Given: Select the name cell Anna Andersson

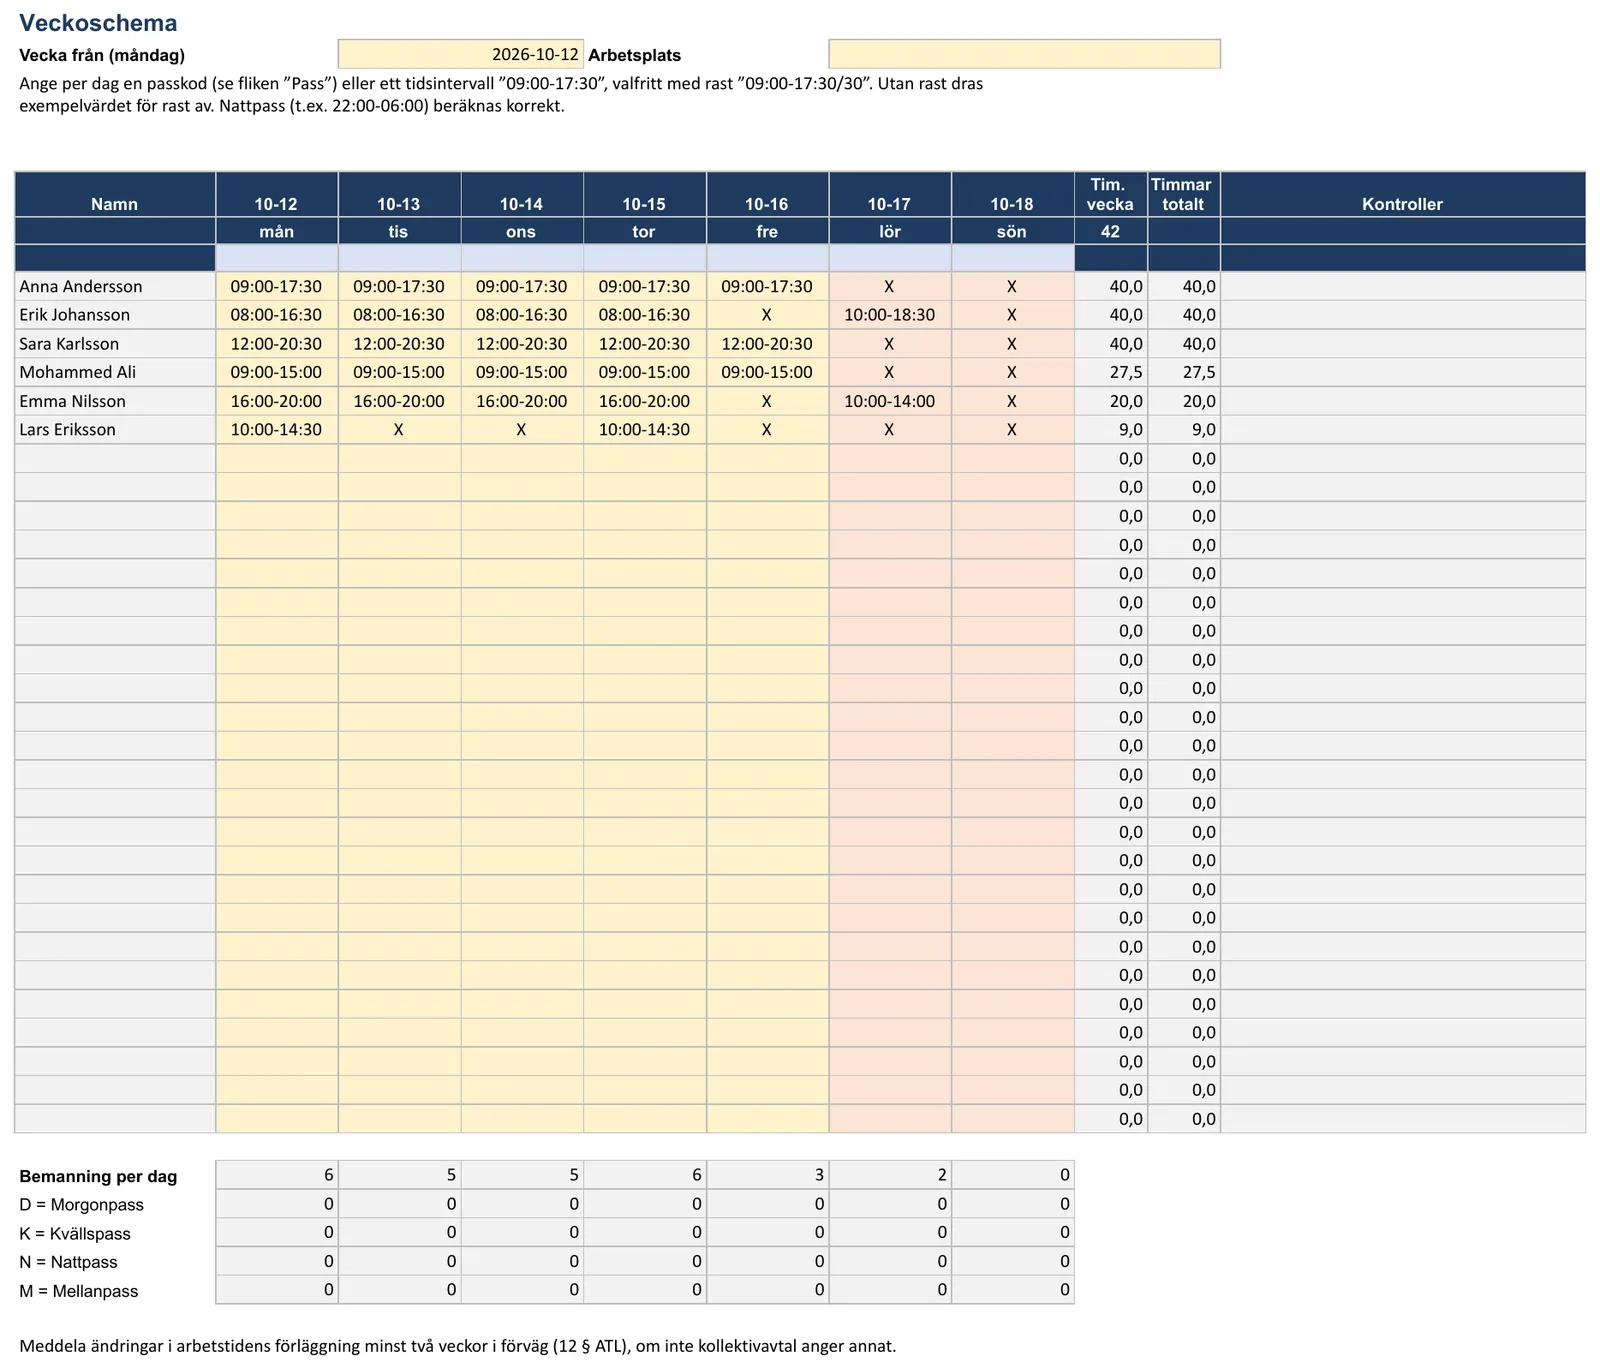Looking at the screenshot, I should (x=115, y=286).
